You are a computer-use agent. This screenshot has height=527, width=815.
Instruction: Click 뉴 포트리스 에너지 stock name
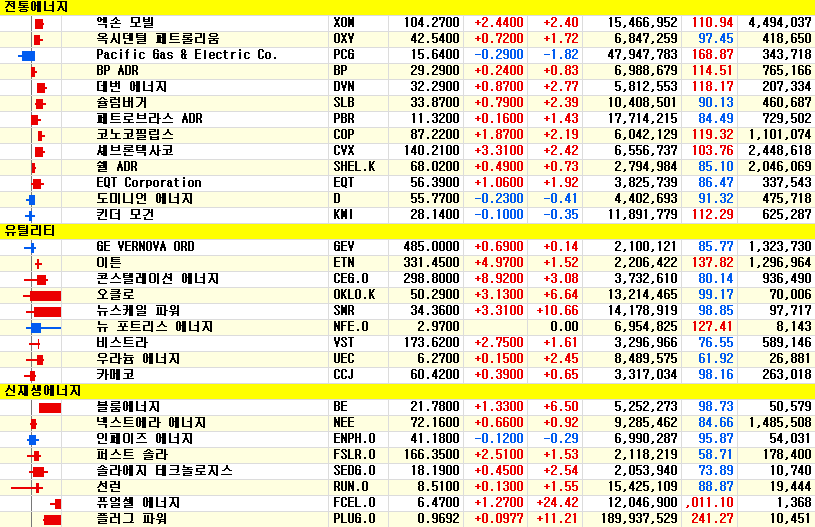(x=154, y=327)
